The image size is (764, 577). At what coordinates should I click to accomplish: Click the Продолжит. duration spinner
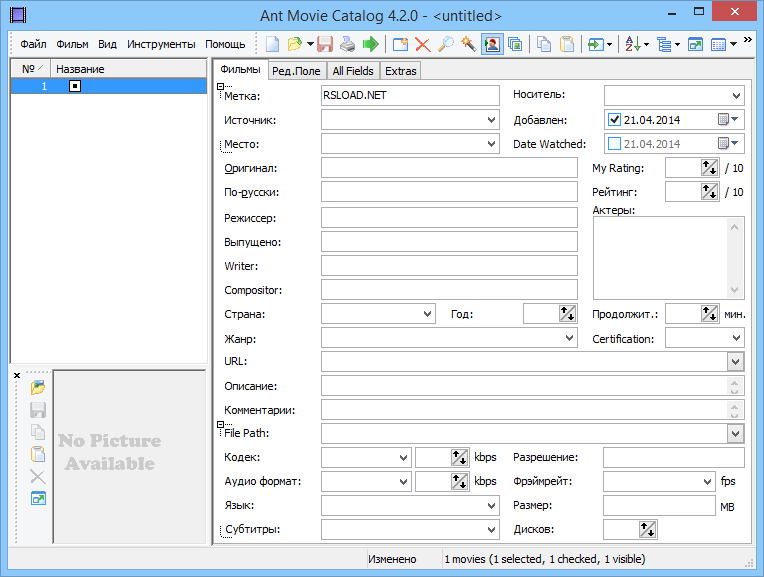click(x=709, y=313)
